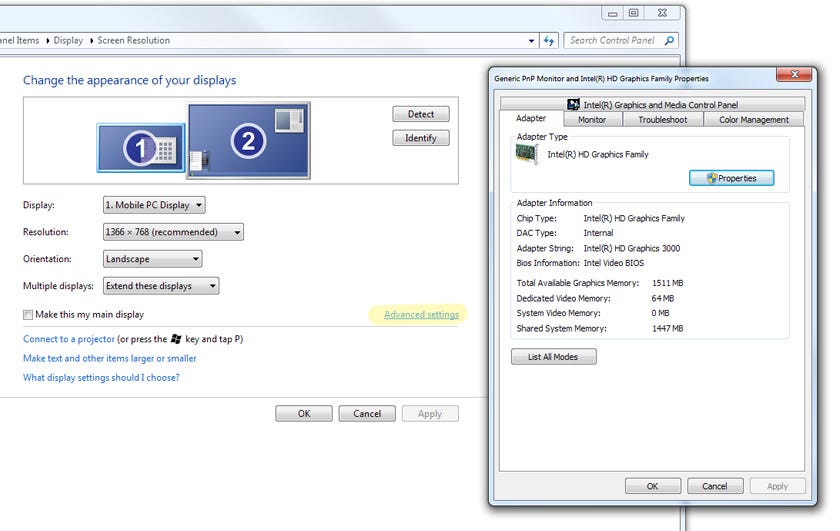Click the Adapter String value Intel(R) HD Graphics 3000
The width and height of the screenshot is (840, 531).
click(632, 248)
